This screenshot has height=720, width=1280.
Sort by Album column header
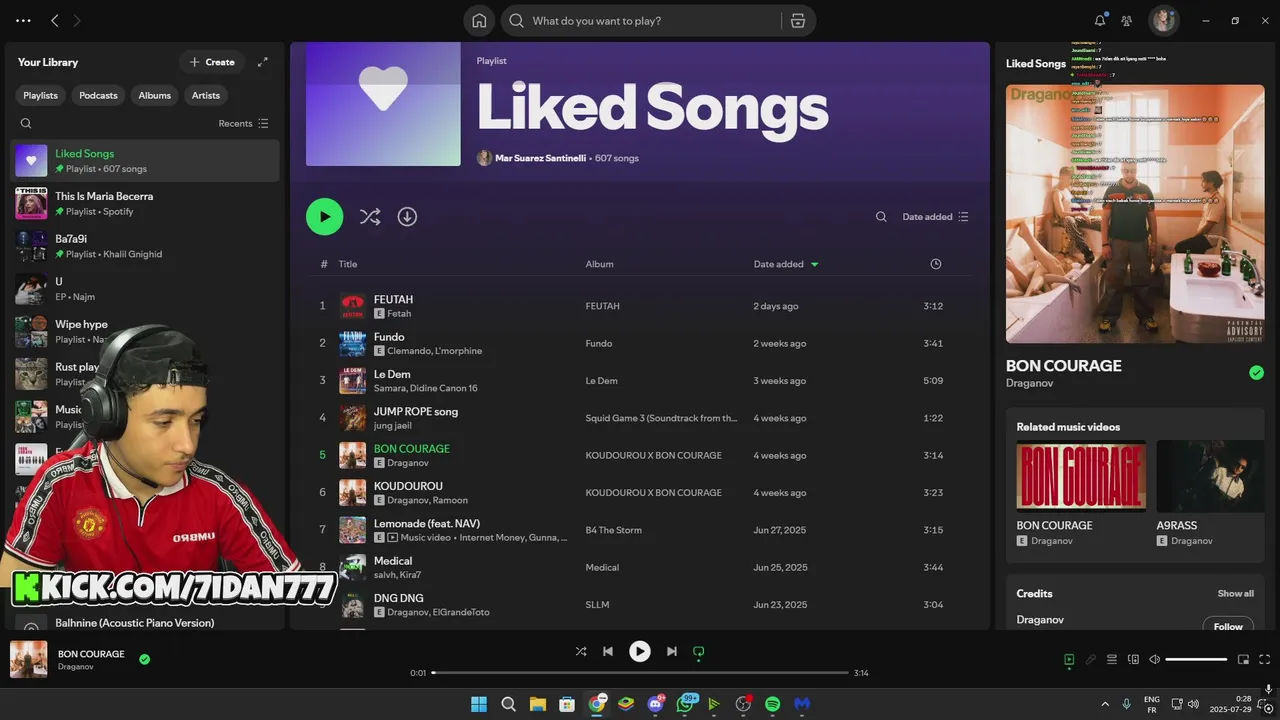(x=600, y=264)
